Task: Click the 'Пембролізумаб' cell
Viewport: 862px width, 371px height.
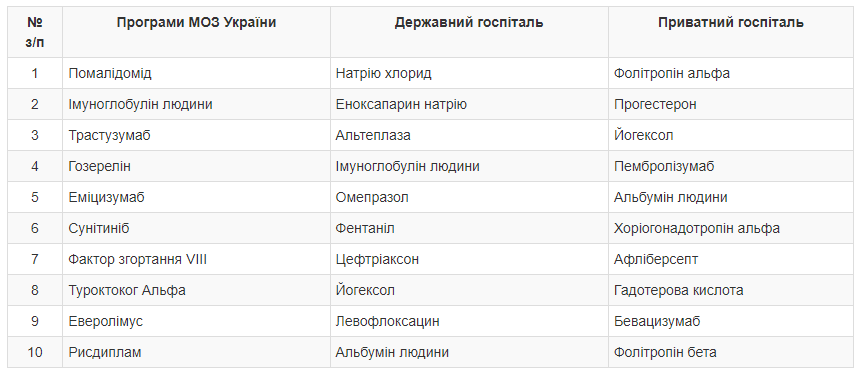Action: tap(731, 166)
